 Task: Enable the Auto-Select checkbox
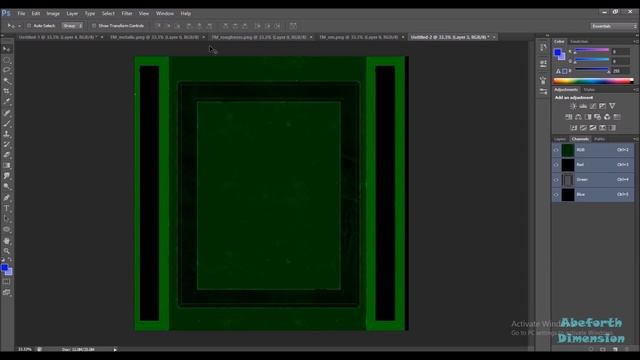pyautogui.click(x=29, y=26)
